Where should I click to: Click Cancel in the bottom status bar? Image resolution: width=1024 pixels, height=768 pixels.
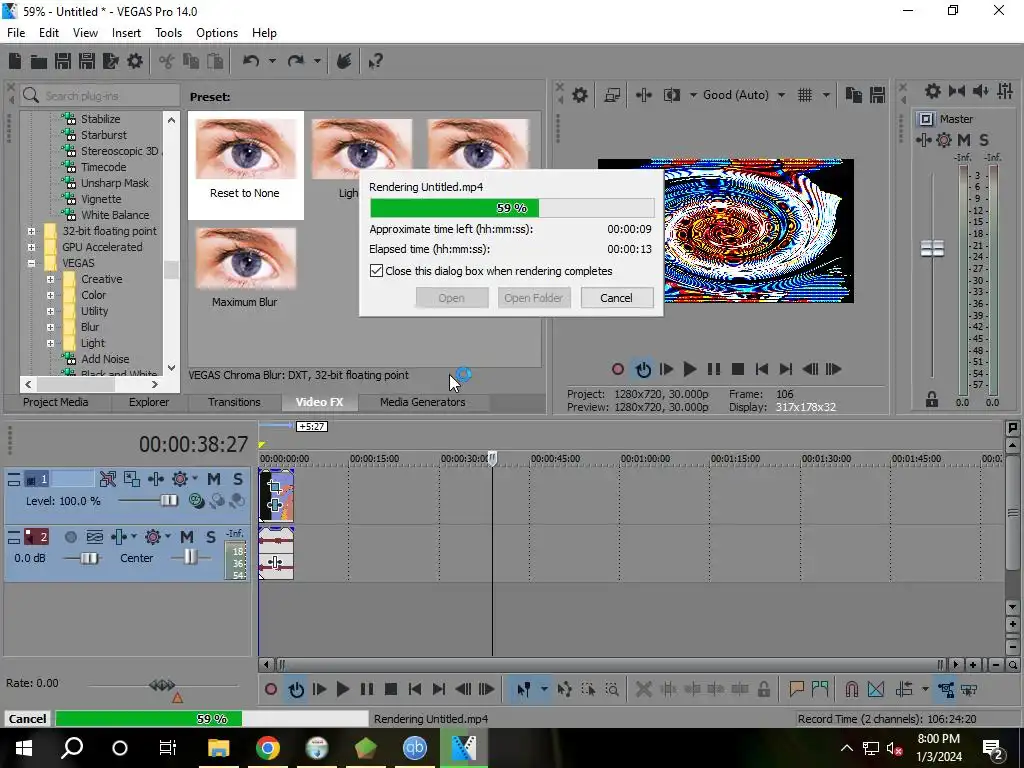click(27, 719)
